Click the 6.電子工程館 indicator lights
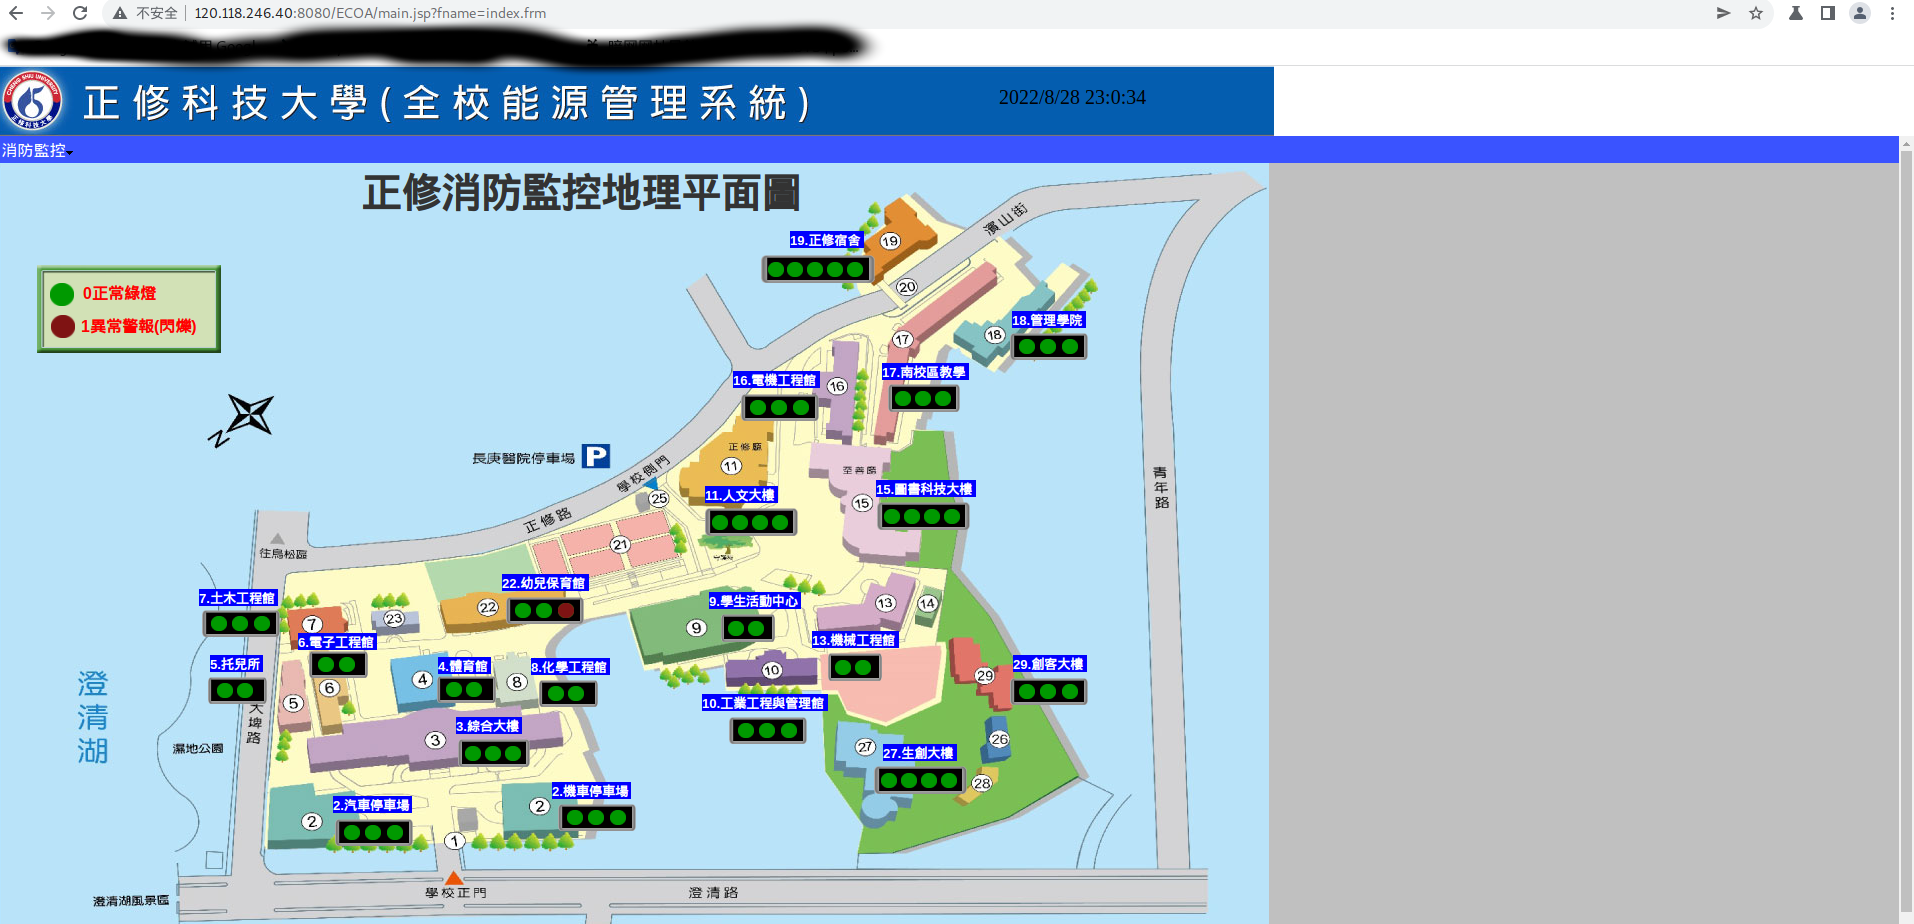Image resolution: width=1914 pixels, height=924 pixels. click(338, 664)
